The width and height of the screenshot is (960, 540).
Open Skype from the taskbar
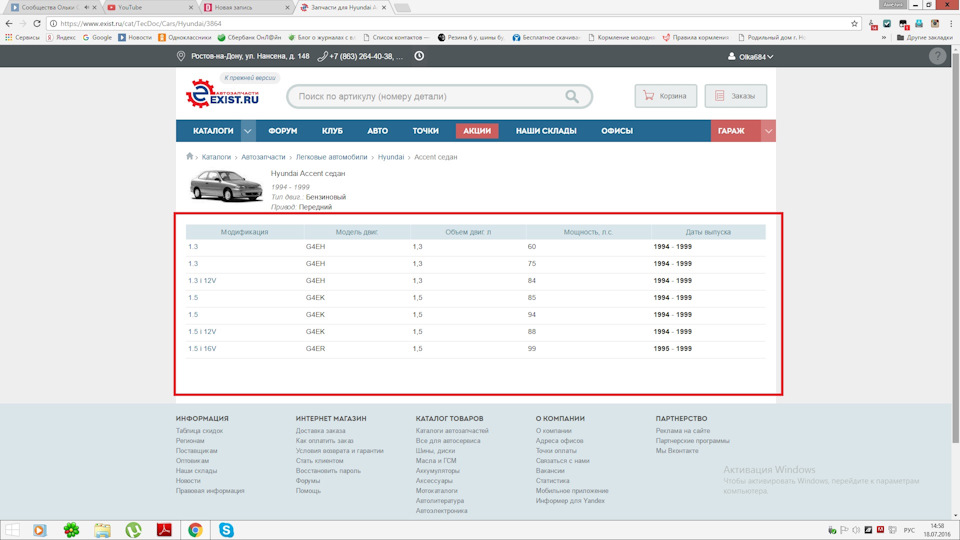pos(226,530)
